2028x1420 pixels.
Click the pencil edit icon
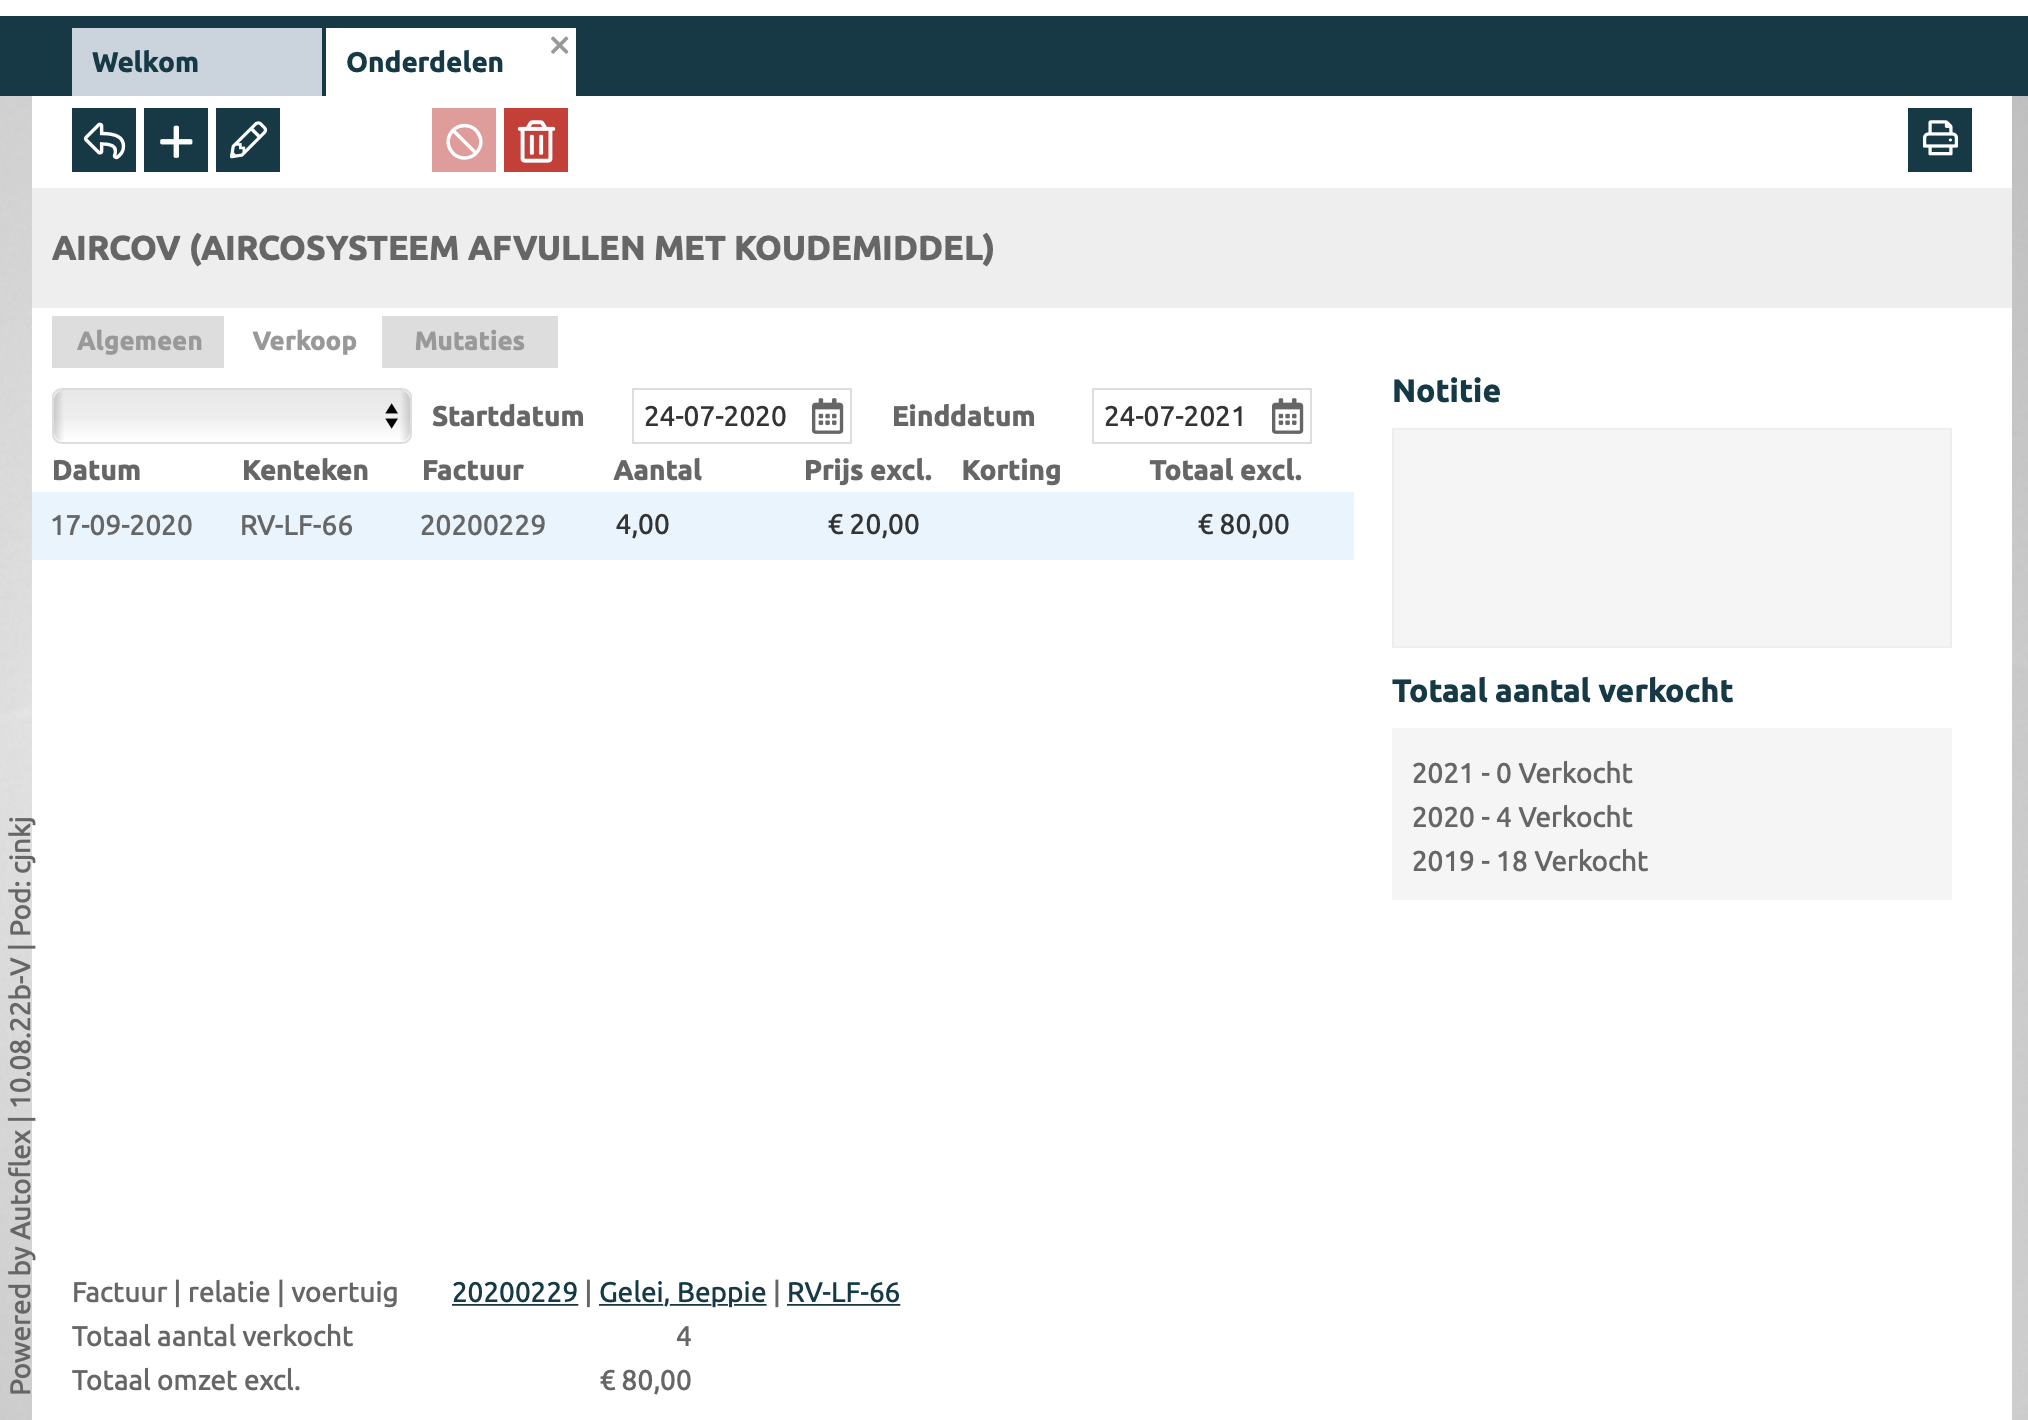248,140
